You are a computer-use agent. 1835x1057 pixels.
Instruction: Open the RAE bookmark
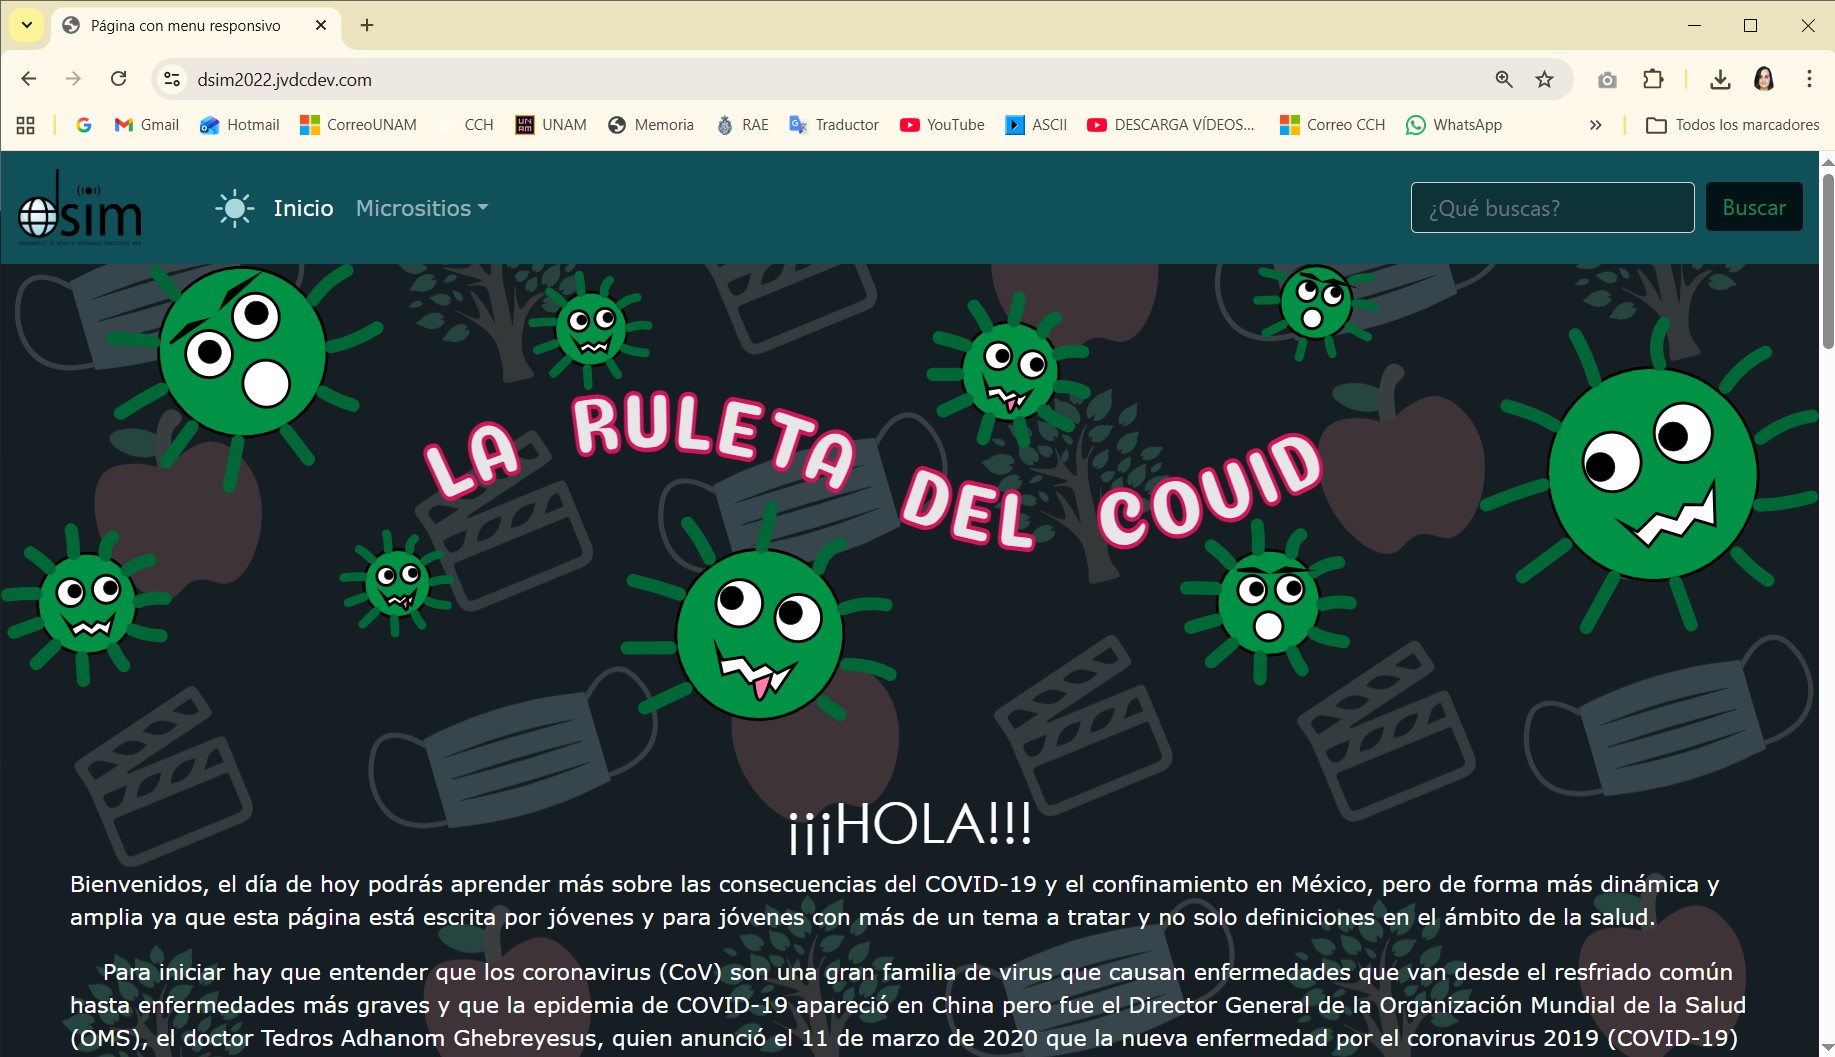pos(743,125)
